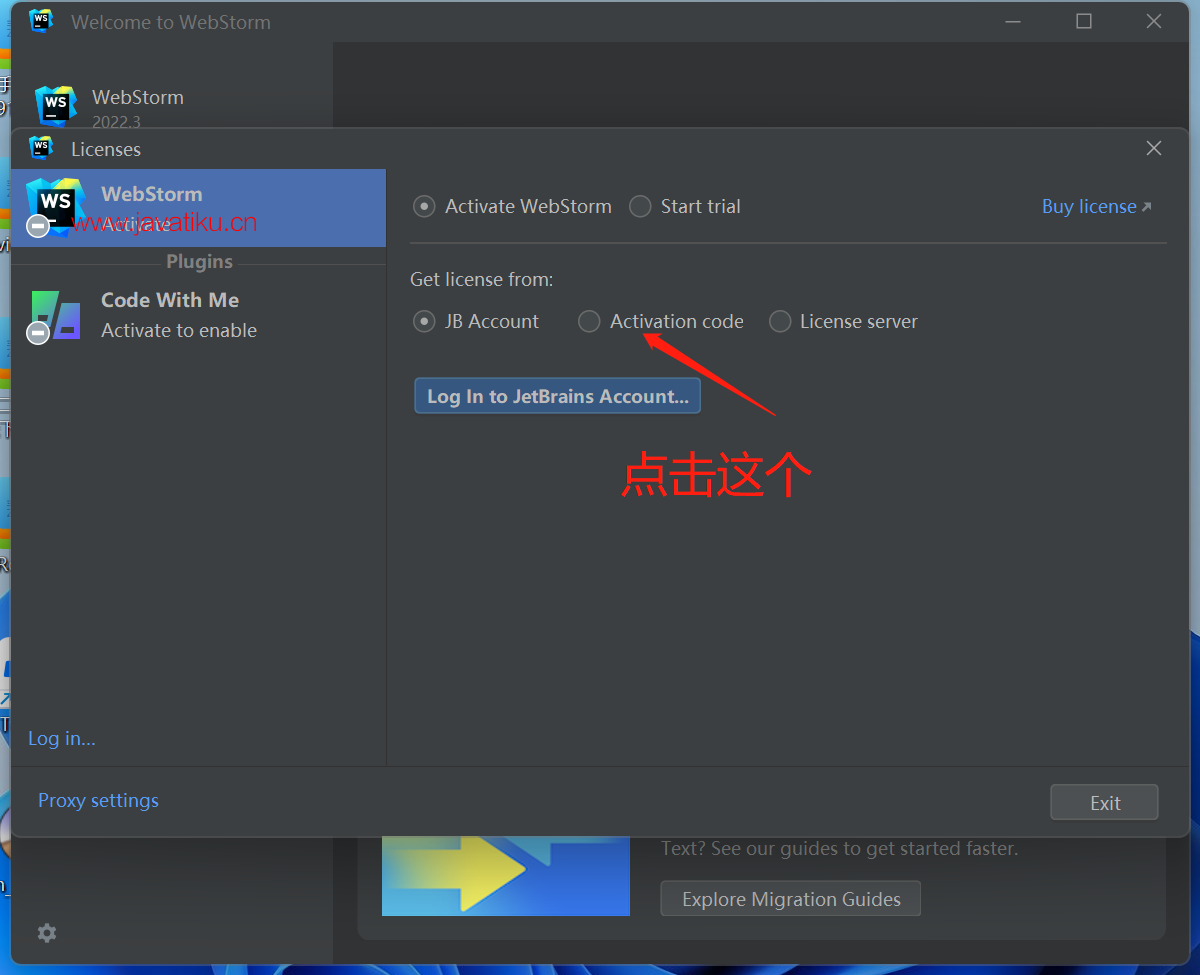Screen dimensions: 1200x975
Task: Close the Licenses dialog with X
Action: [x=1154, y=148]
